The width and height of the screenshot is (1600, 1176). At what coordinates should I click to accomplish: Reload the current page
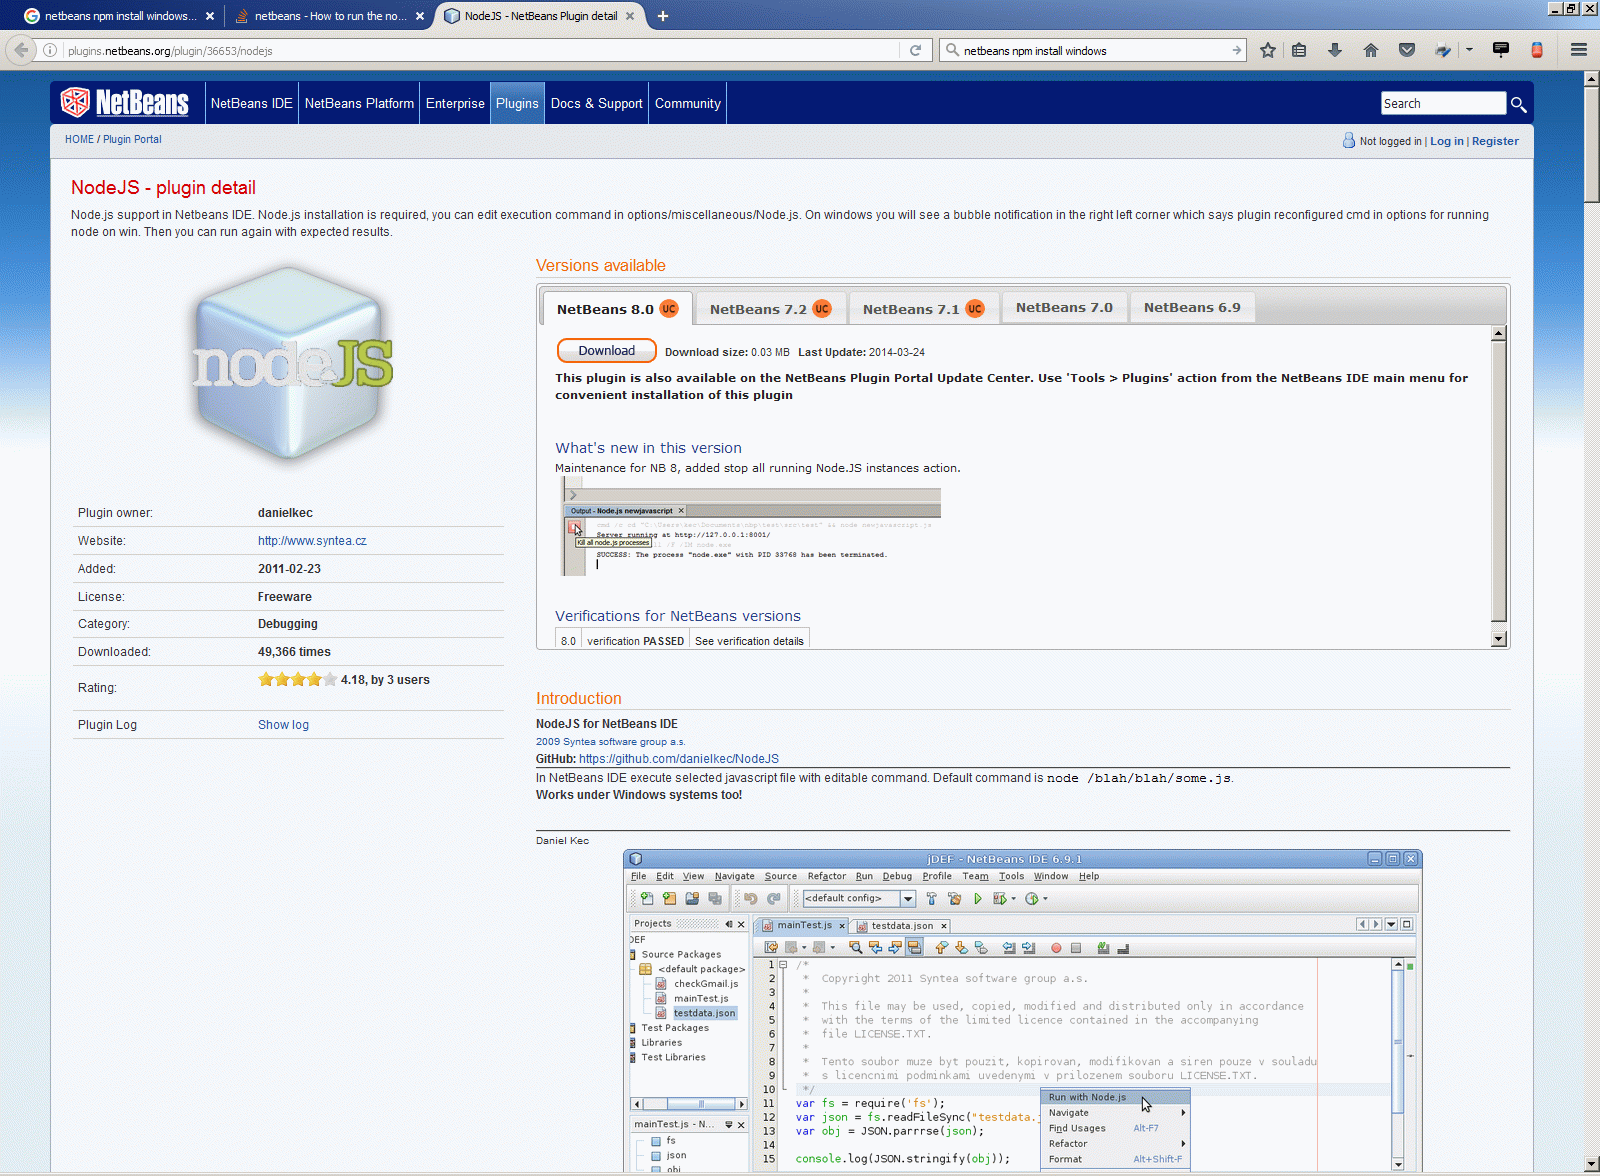tap(915, 50)
